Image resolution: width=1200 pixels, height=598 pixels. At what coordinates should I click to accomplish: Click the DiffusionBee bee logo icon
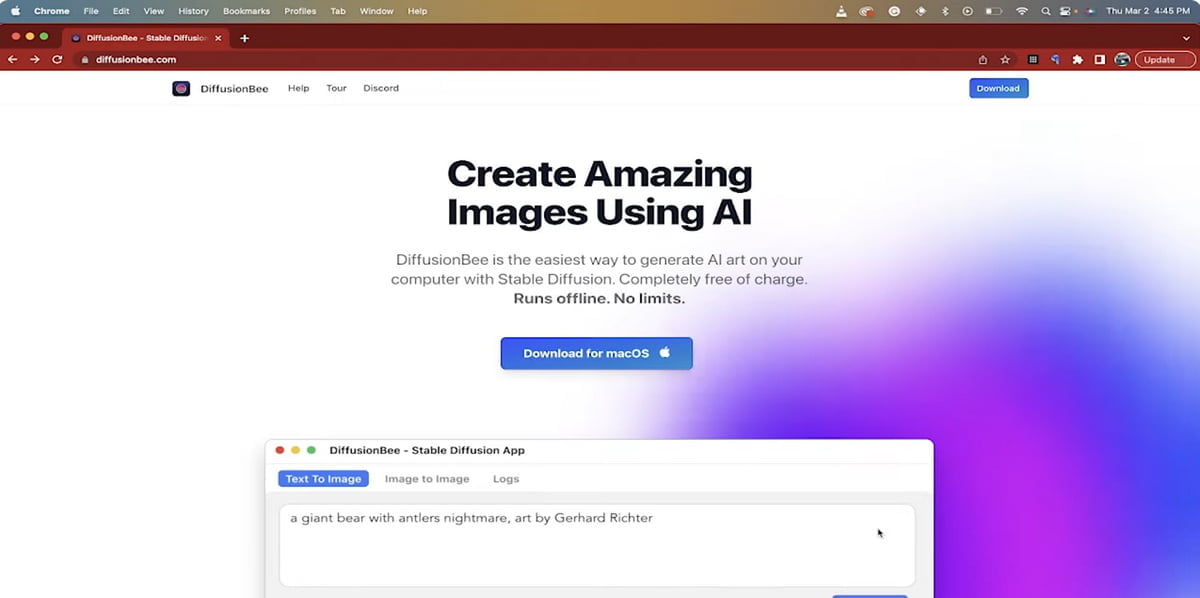[181, 88]
